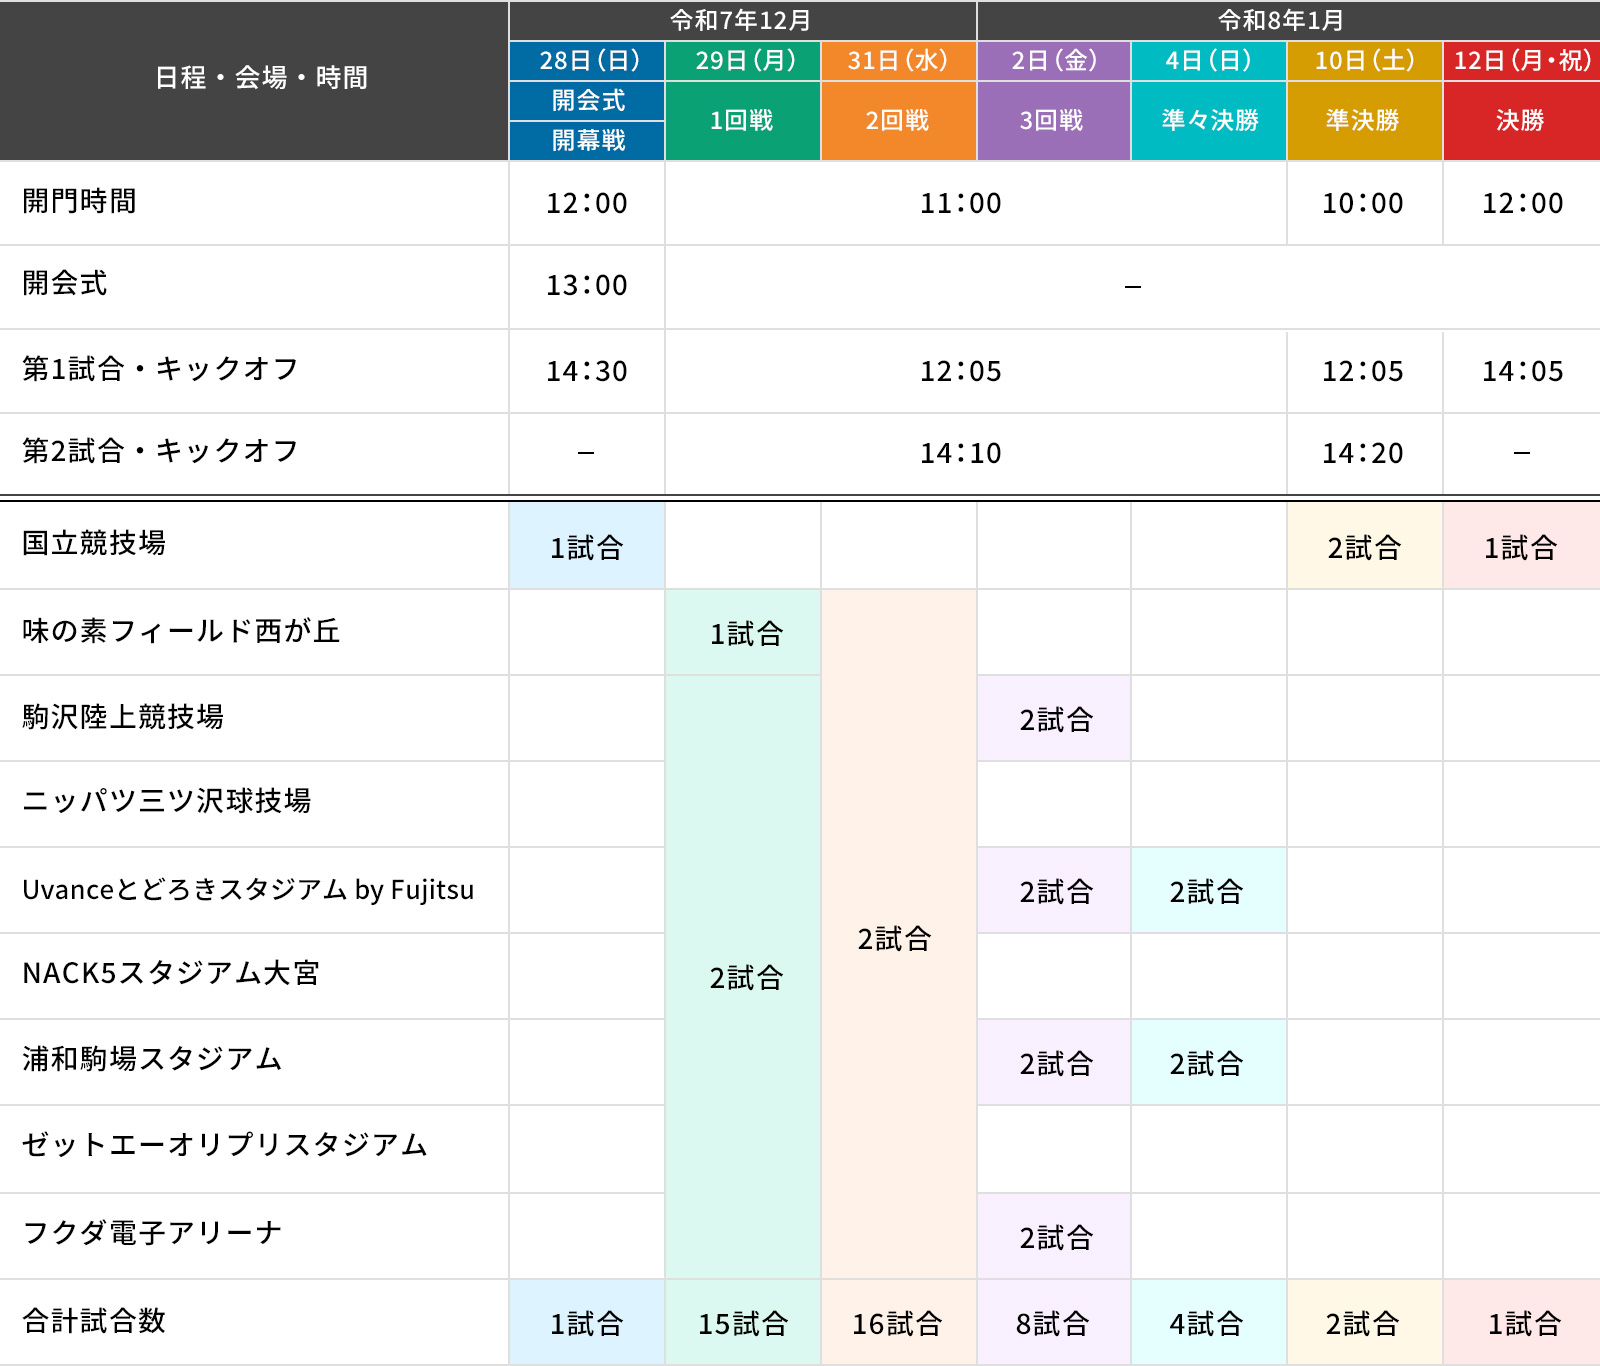
Task: Click the 28日(日) date header
Action: click(587, 61)
